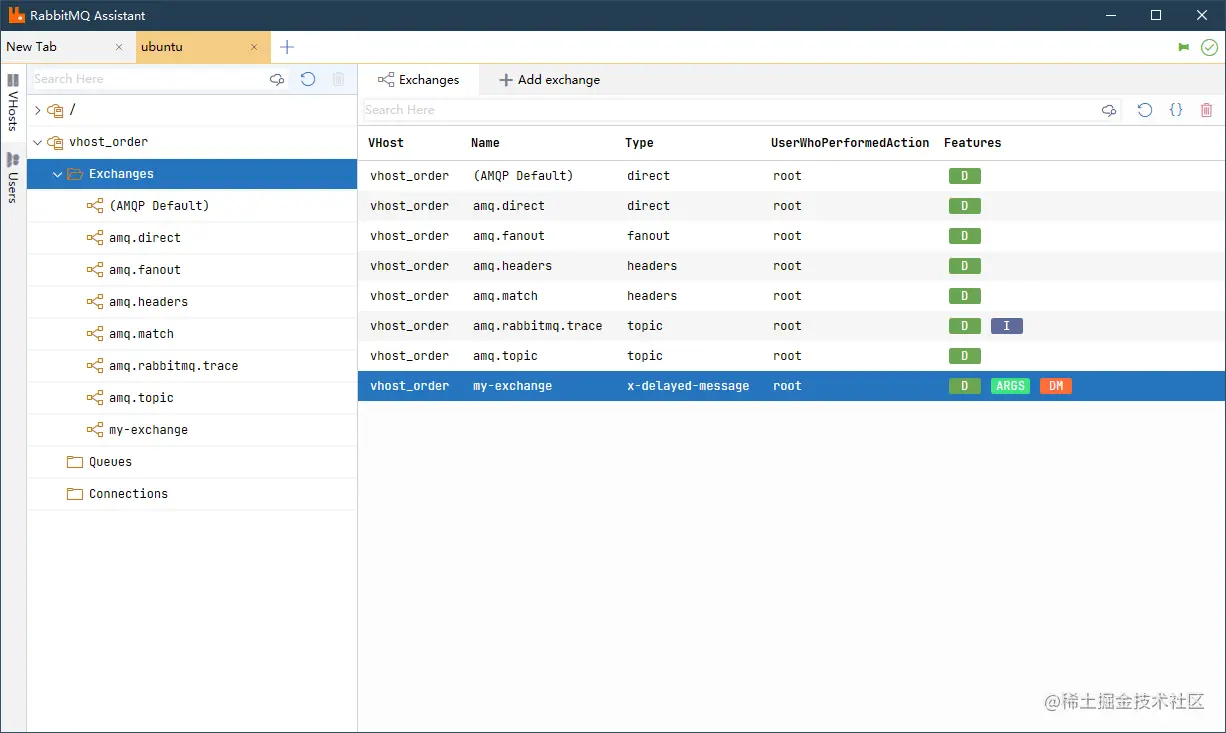Click the red delete exchange icon
The width and height of the screenshot is (1226, 733).
coord(1206,110)
